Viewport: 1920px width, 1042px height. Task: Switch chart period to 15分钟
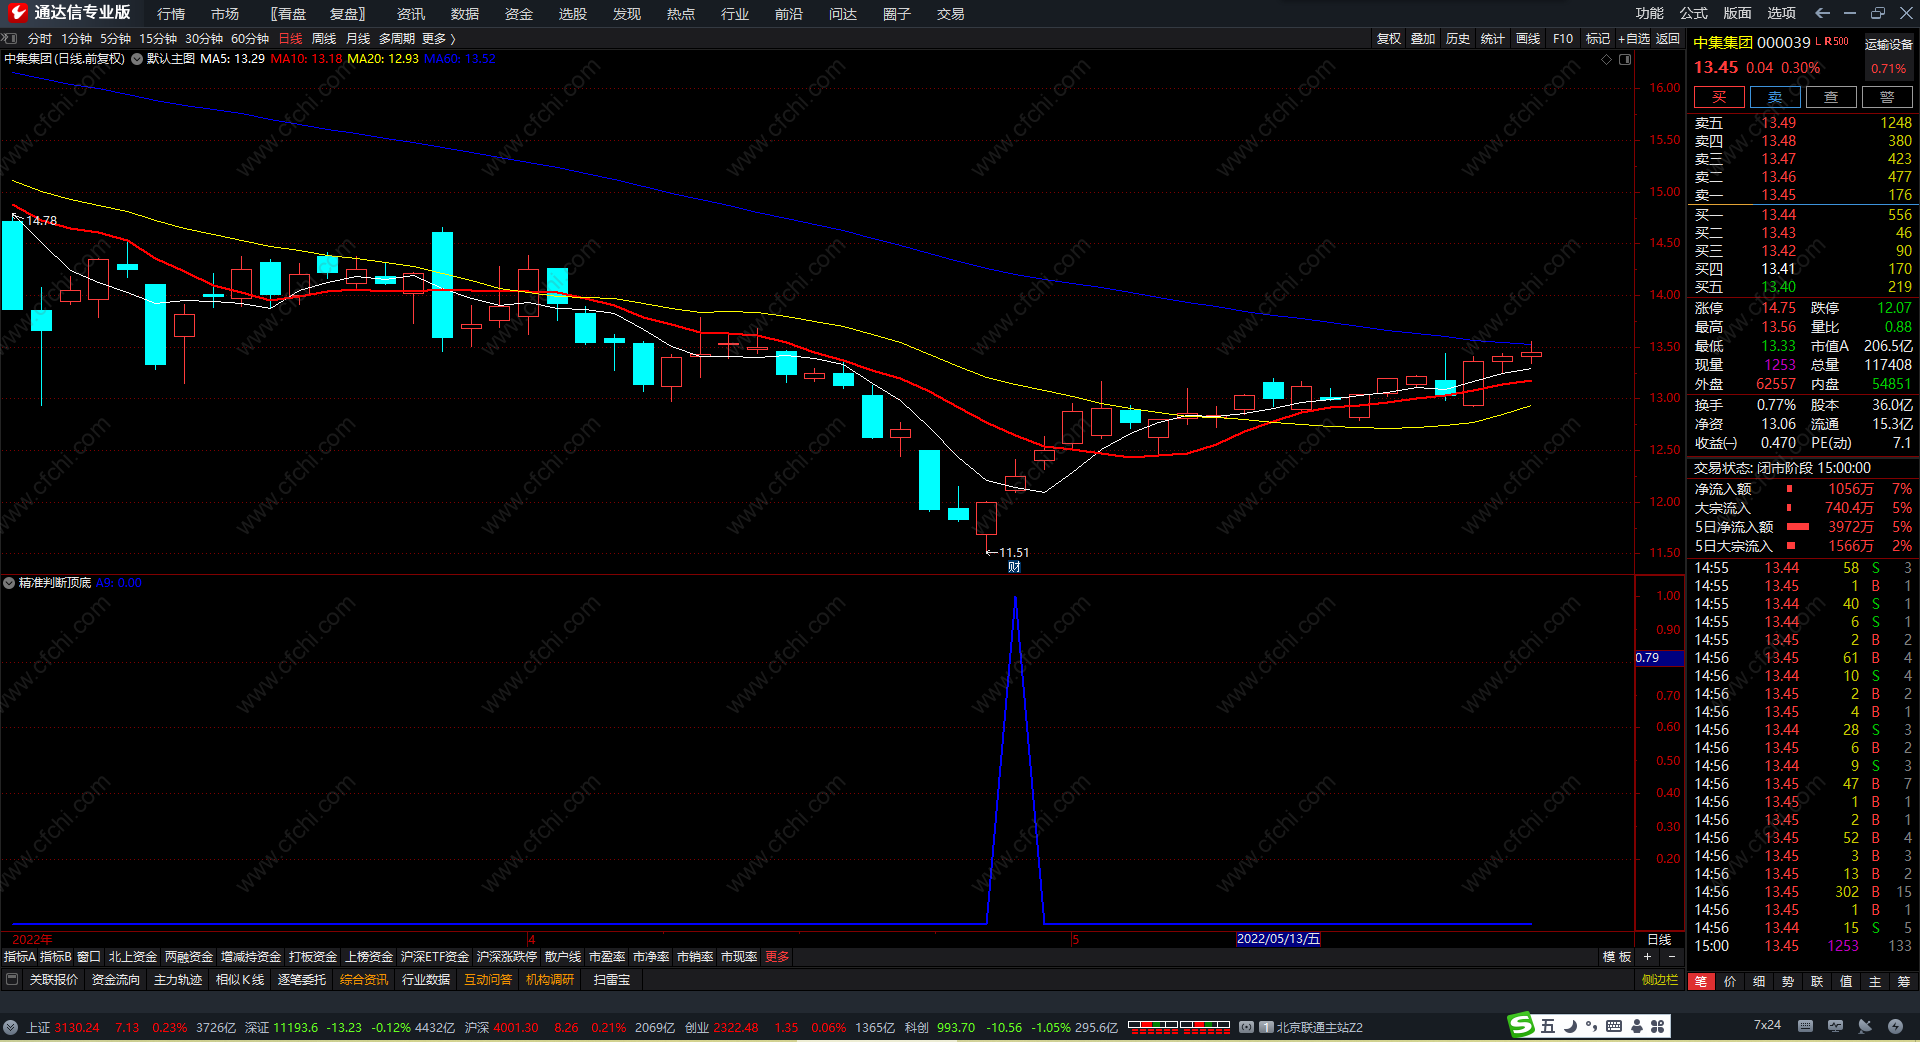(x=158, y=39)
